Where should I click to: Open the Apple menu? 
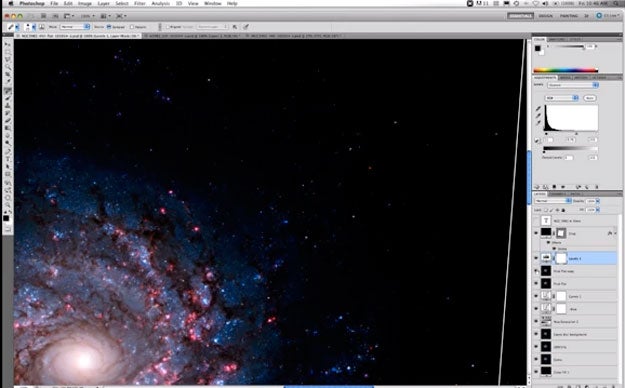(x=11, y=3)
